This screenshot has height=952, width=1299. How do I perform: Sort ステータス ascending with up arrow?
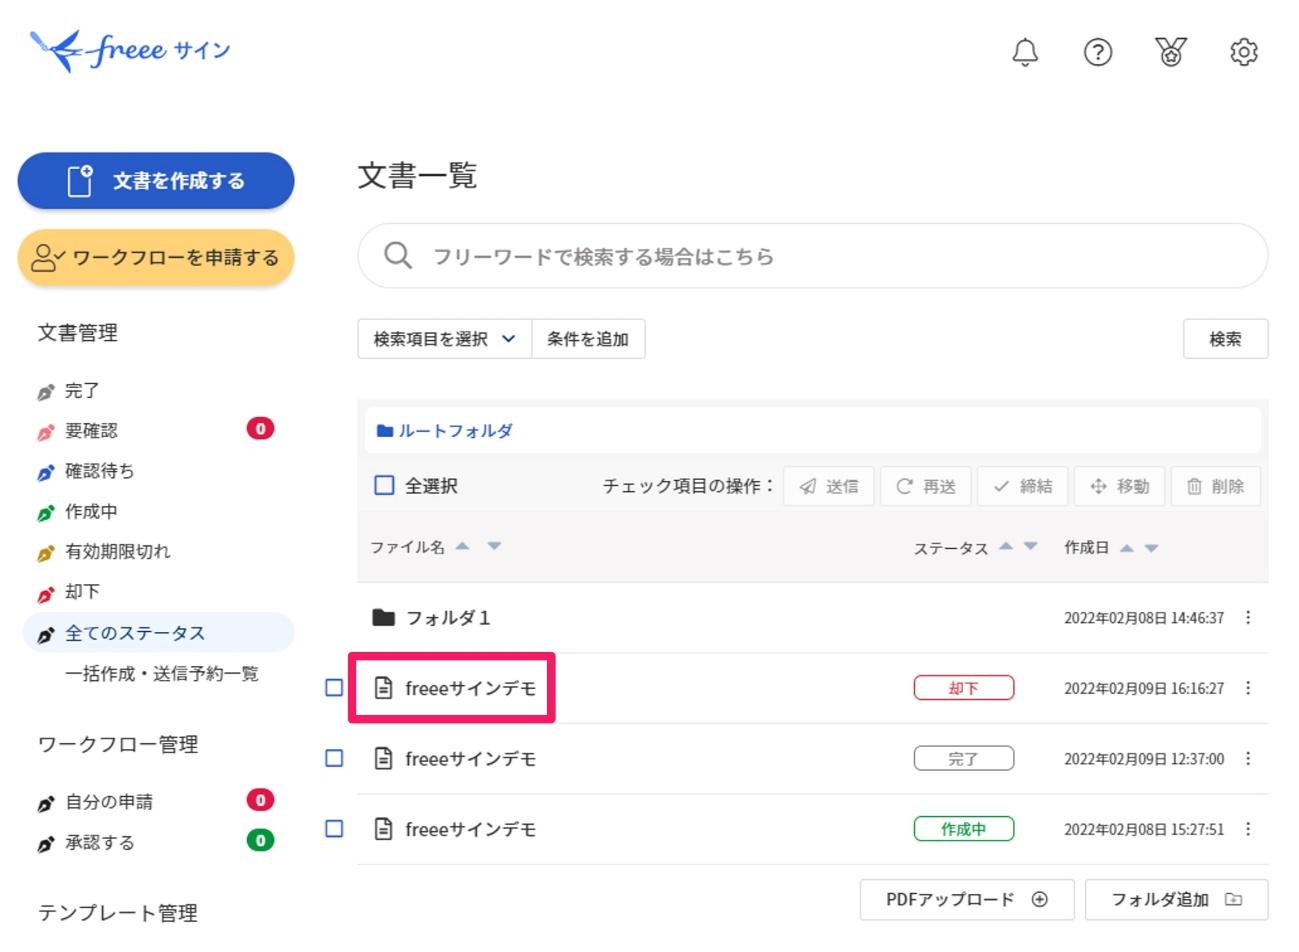coord(1006,546)
